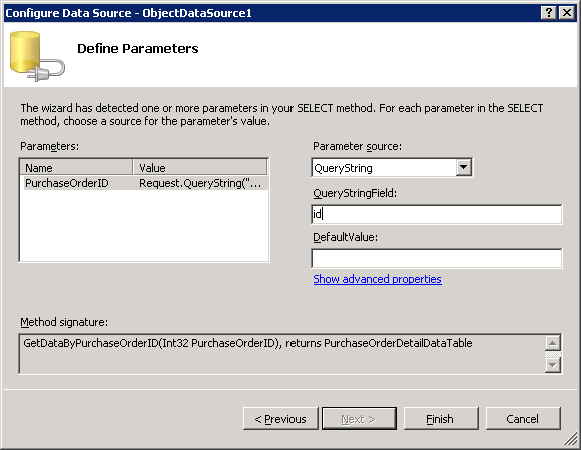
Task: Click scroll up arrow in Method signature
Action: coord(552,343)
